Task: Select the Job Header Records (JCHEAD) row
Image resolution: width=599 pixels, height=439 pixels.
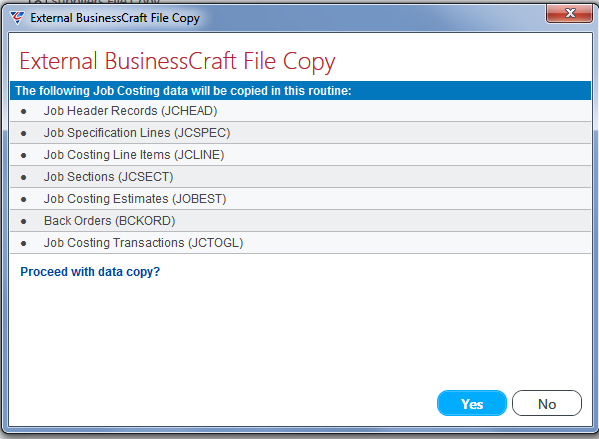Action: point(300,111)
